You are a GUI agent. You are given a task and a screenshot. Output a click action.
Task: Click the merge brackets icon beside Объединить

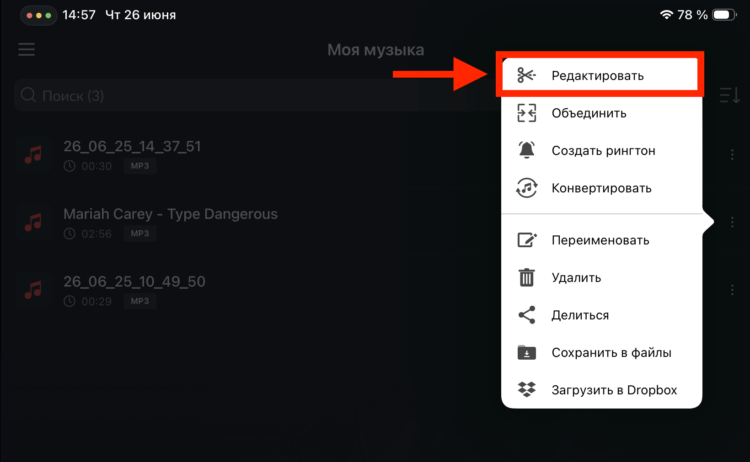[x=527, y=113]
